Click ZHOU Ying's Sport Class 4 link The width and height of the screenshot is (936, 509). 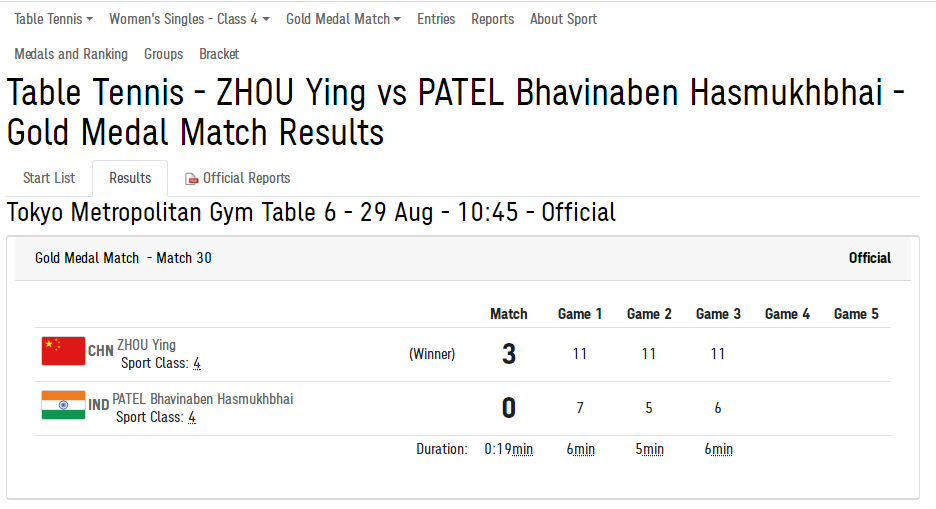pyautogui.click(x=197, y=363)
